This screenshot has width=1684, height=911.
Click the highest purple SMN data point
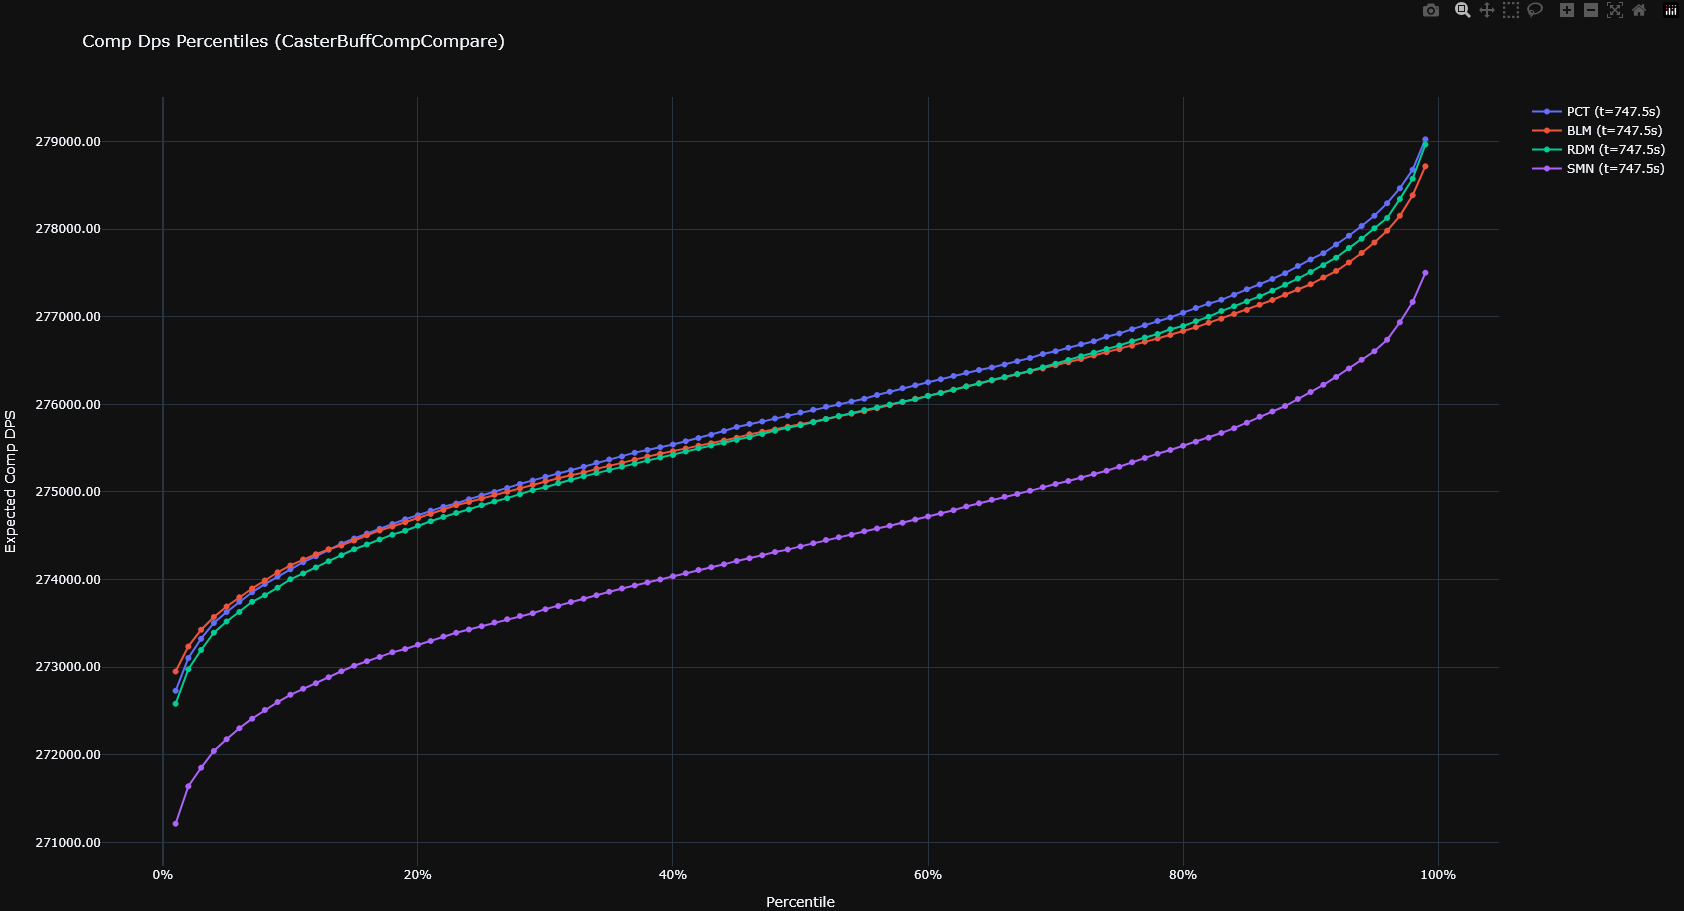pos(1425,273)
